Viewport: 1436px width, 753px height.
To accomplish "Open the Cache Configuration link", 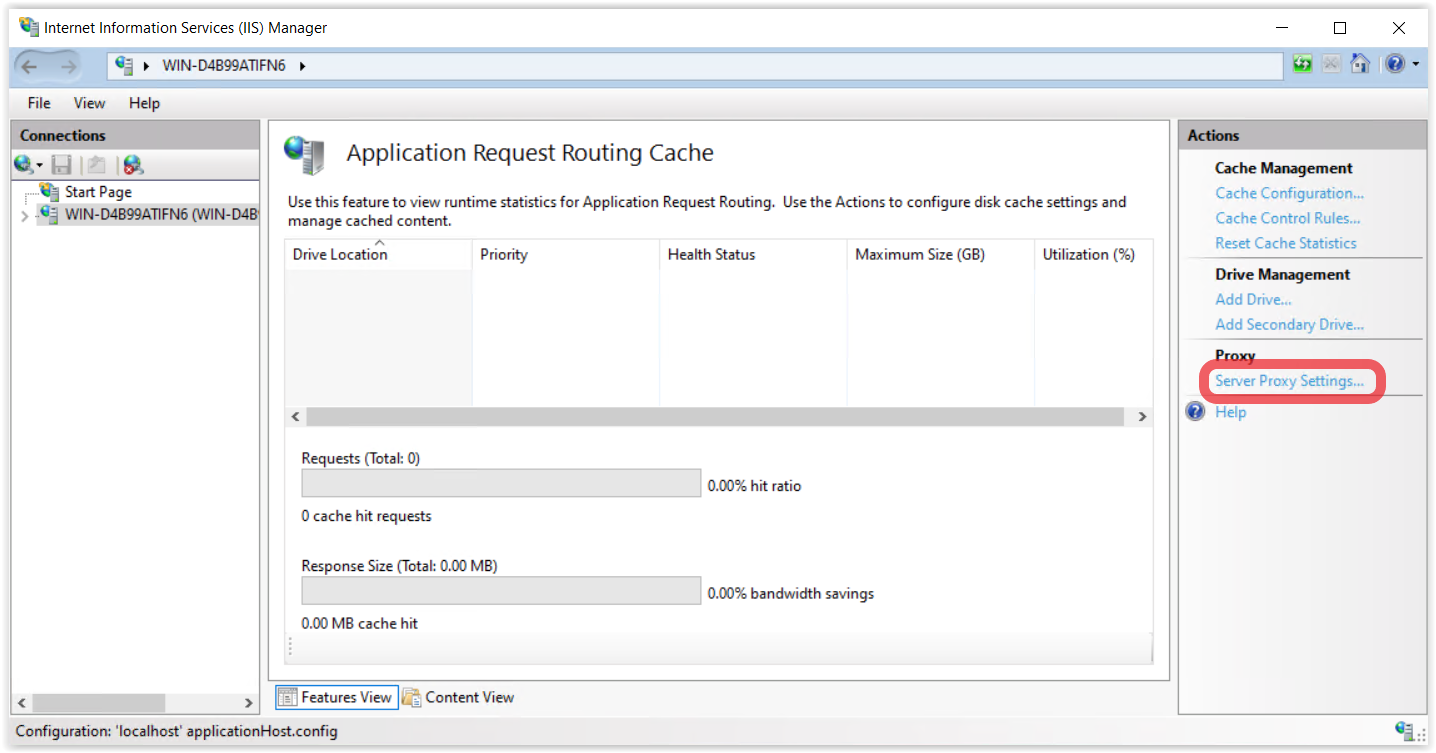I will pyautogui.click(x=1289, y=193).
